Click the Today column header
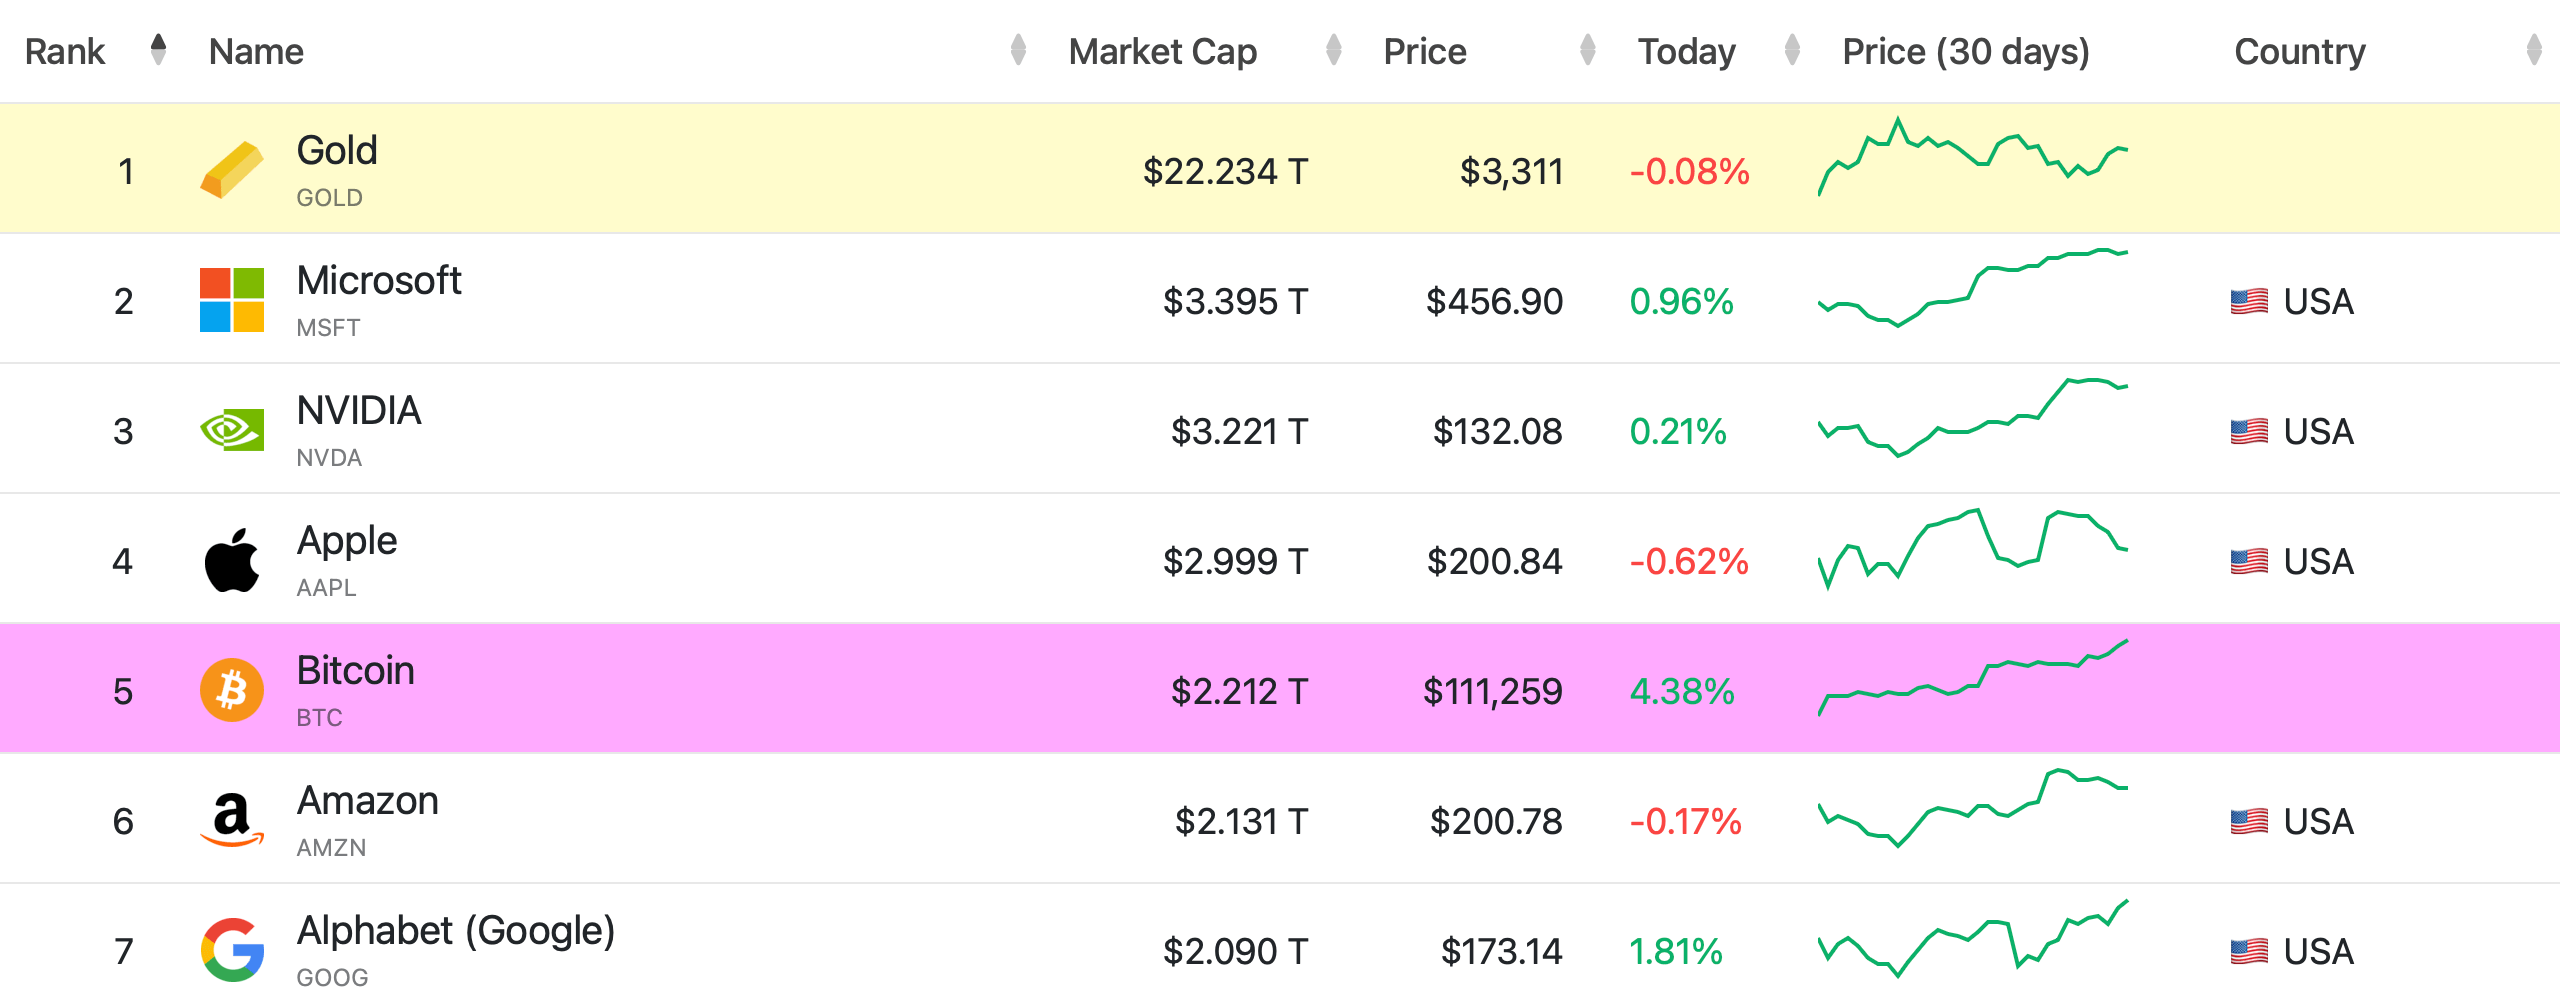Viewport: 2570px width, 1006px height. [1686, 51]
